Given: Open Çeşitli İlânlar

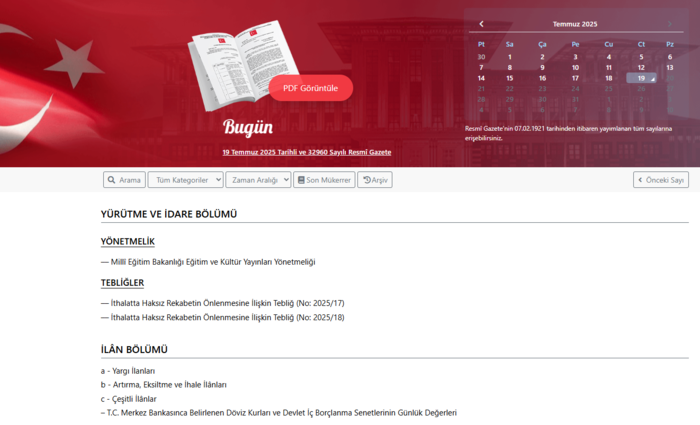Looking at the screenshot, I should (129, 399).
